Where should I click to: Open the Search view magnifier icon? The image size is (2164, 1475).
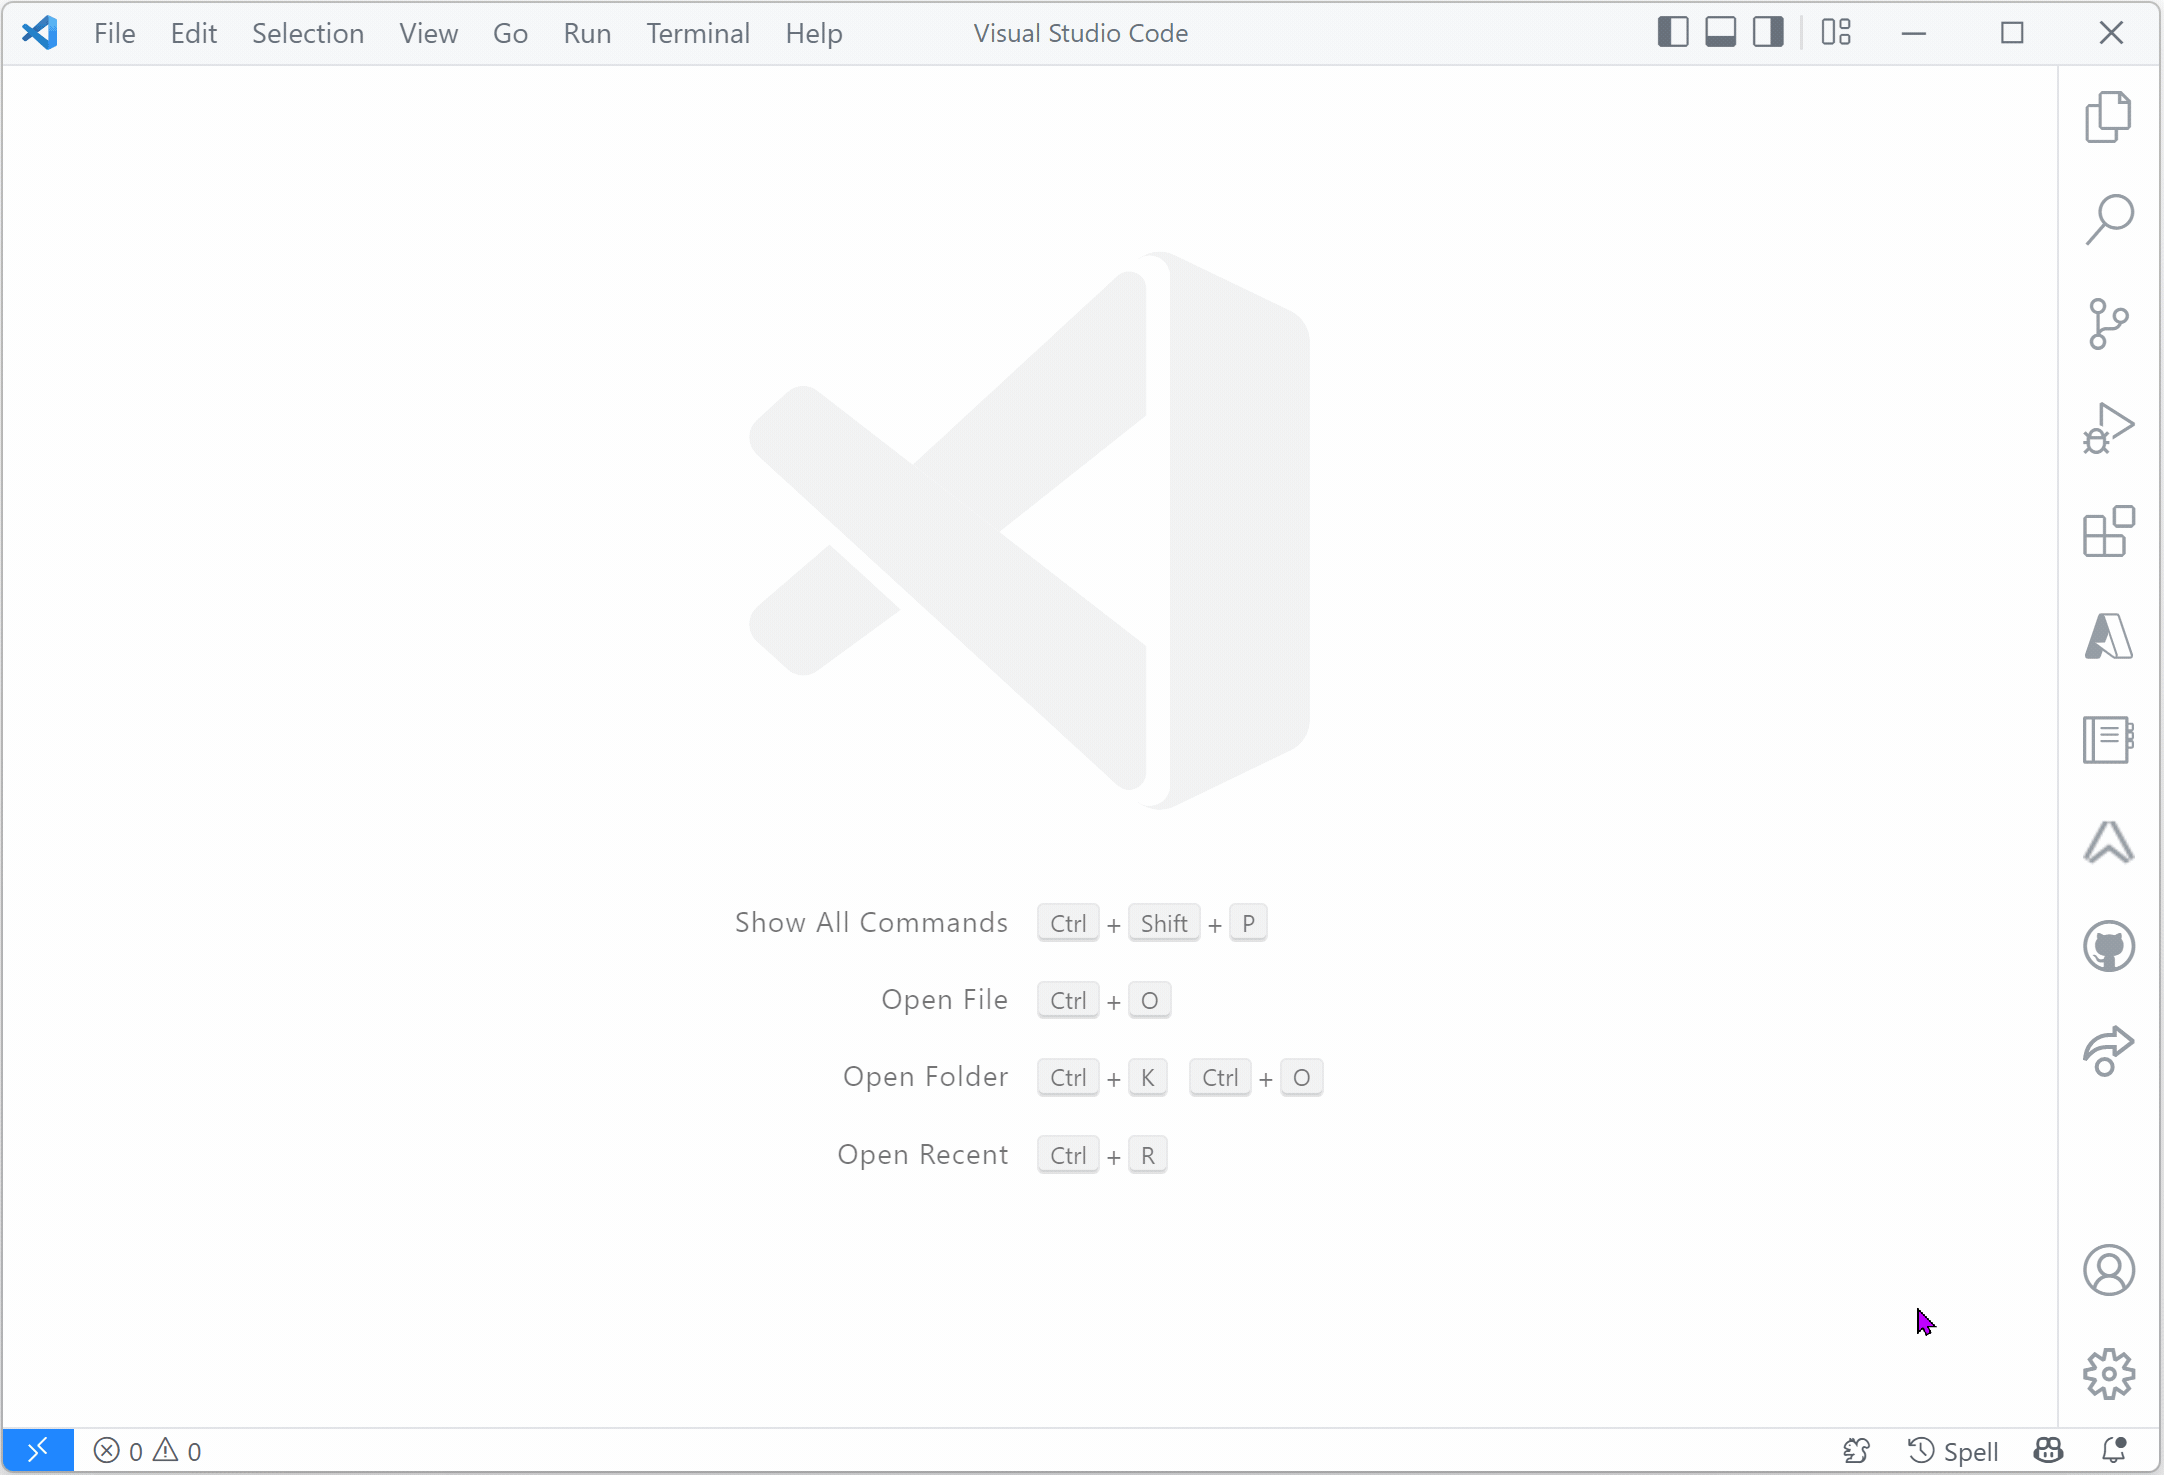pos(2108,220)
